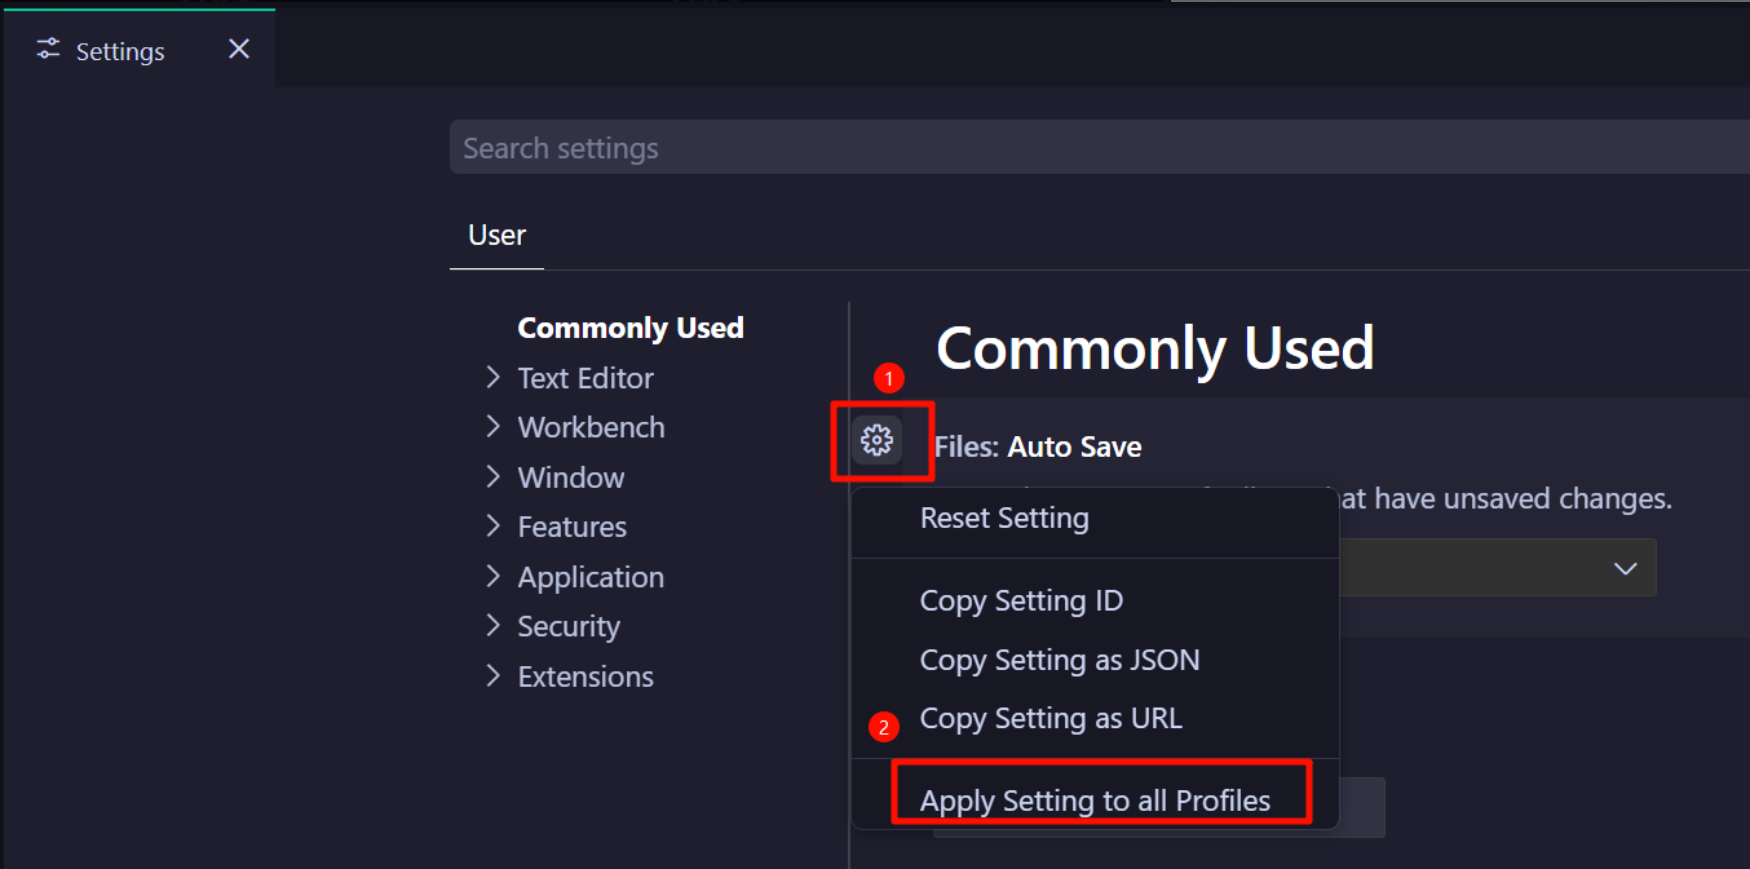Close the Settings editor tab
Viewport: 1750px width, 869px height.
(x=239, y=49)
